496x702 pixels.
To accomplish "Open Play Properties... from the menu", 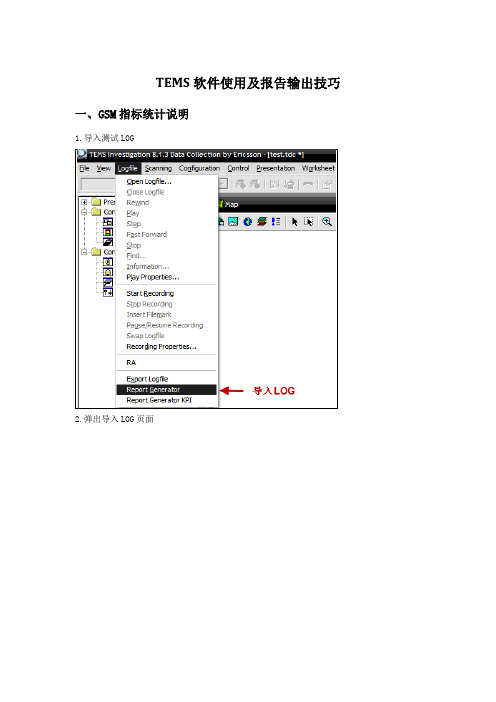I will click(x=167, y=277).
